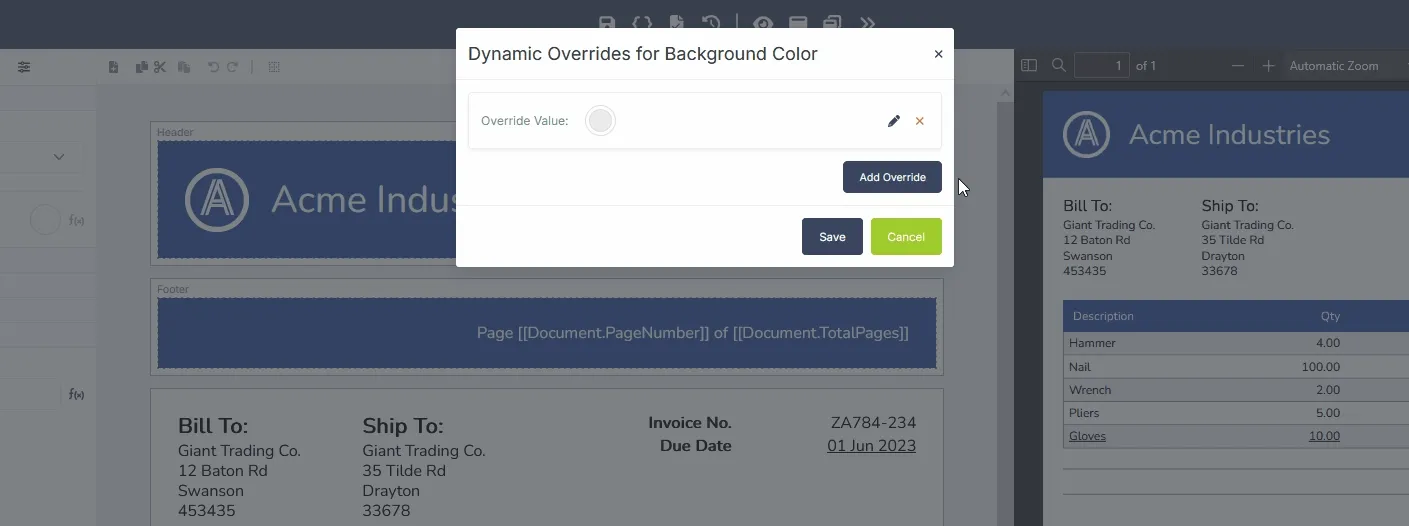Click the scissors cut icon

click(x=159, y=67)
